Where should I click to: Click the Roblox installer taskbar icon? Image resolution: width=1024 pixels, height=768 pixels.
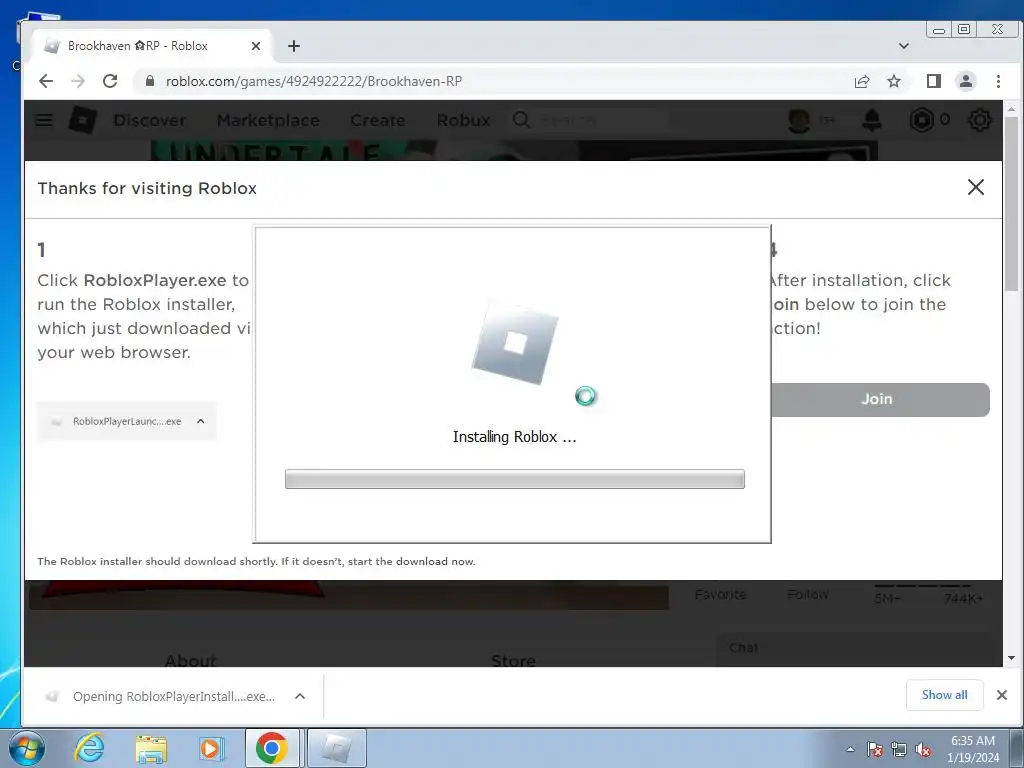click(x=336, y=748)
